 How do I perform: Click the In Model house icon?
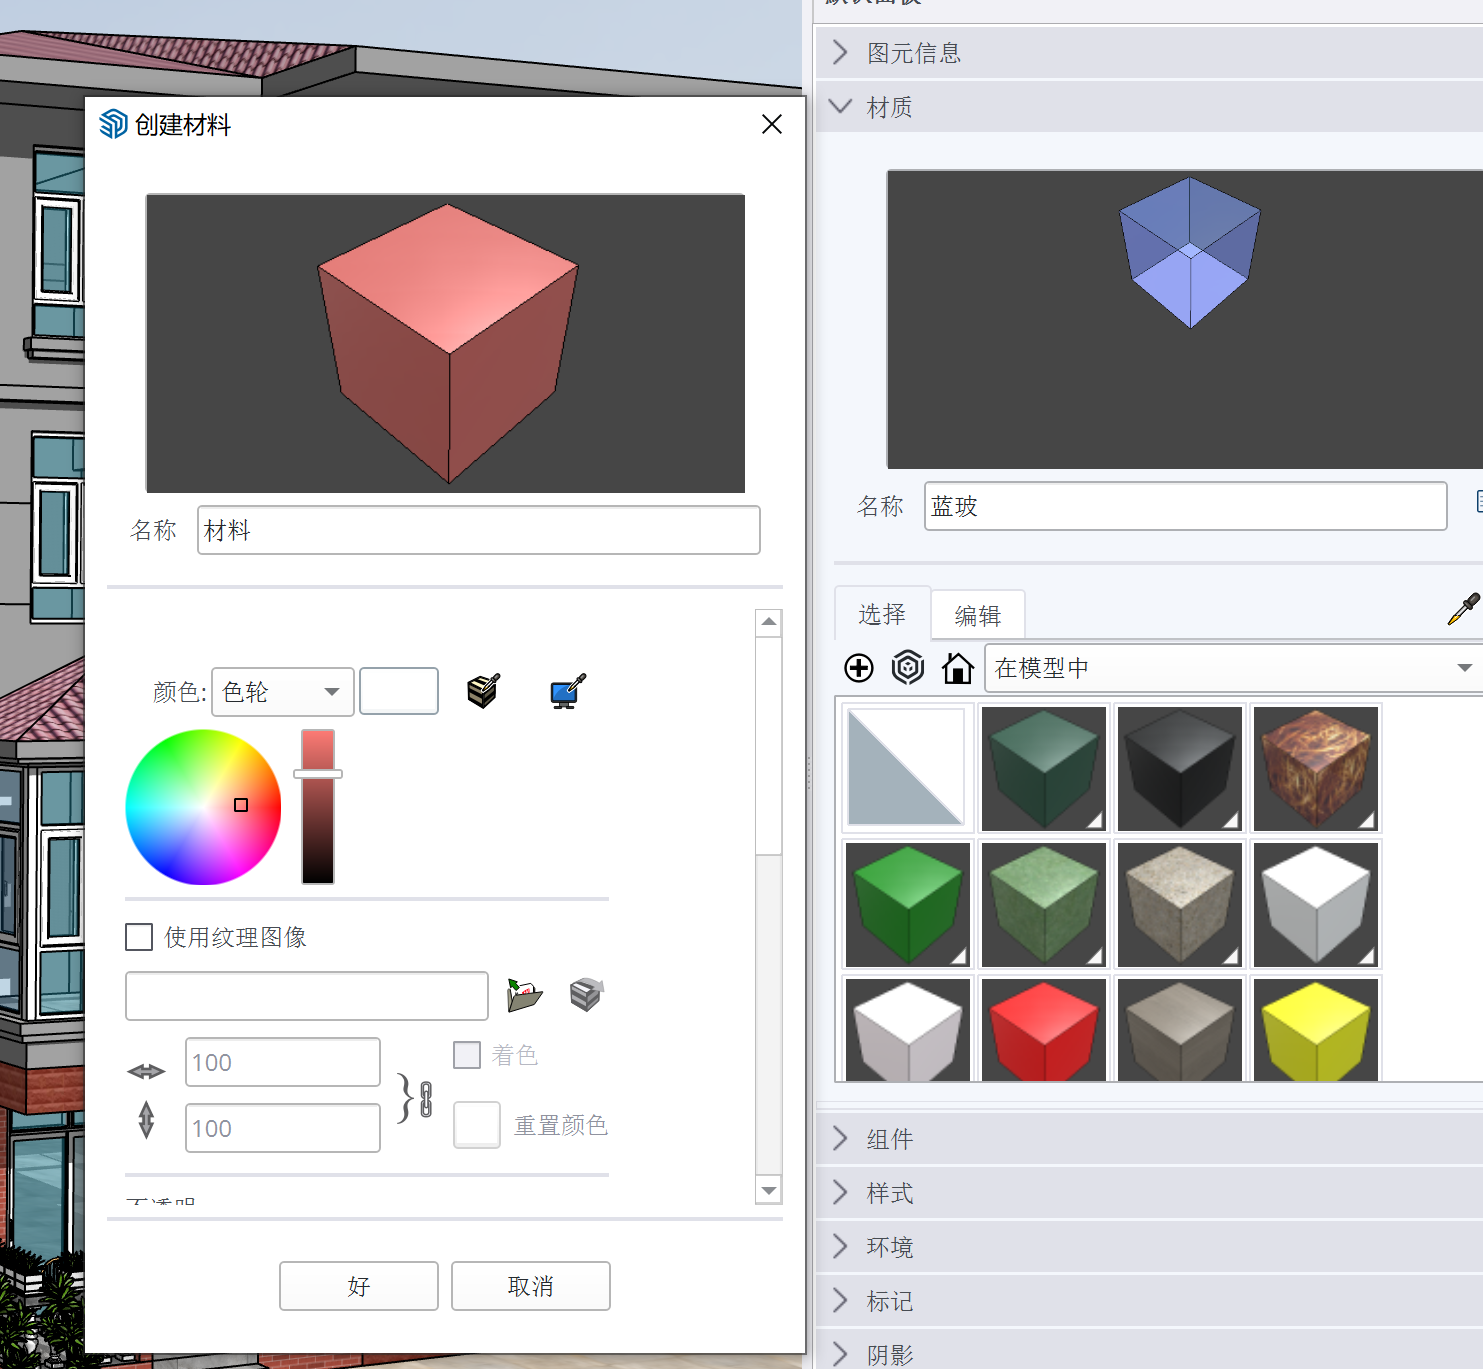click(x=957, y=668)
